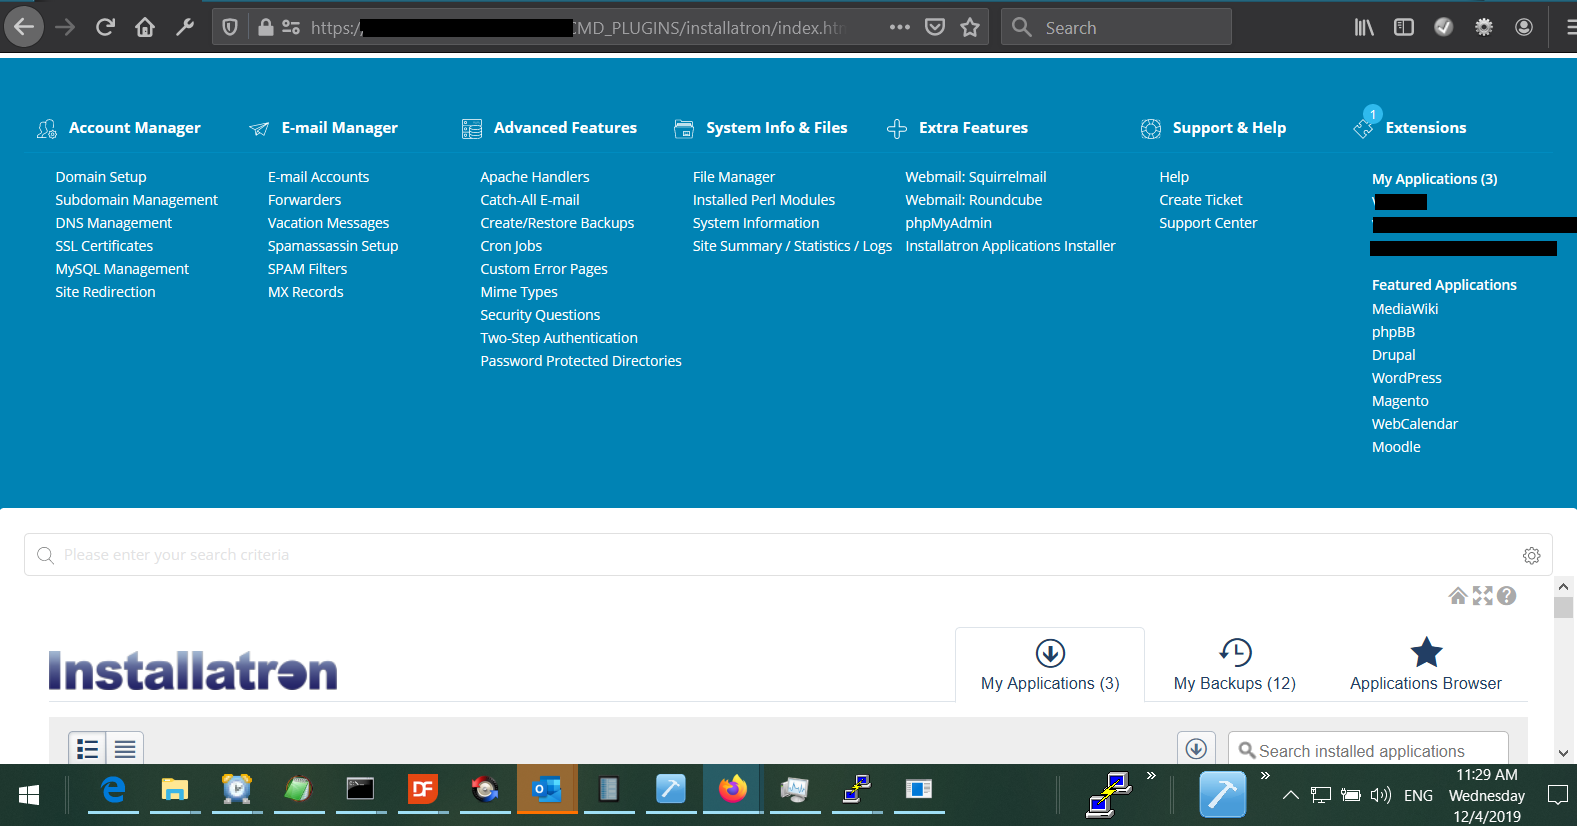Open Outlook from the taskbar
The image size is (1577, 826).
point(547,790)
